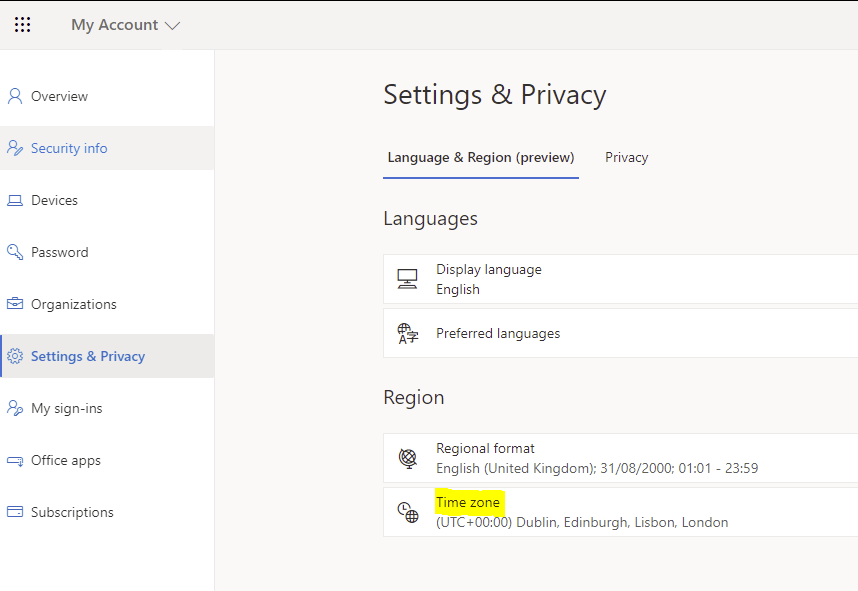The image size is (858, 591).
Task: Click the Devices laptop icon
Action: [15, 200]
